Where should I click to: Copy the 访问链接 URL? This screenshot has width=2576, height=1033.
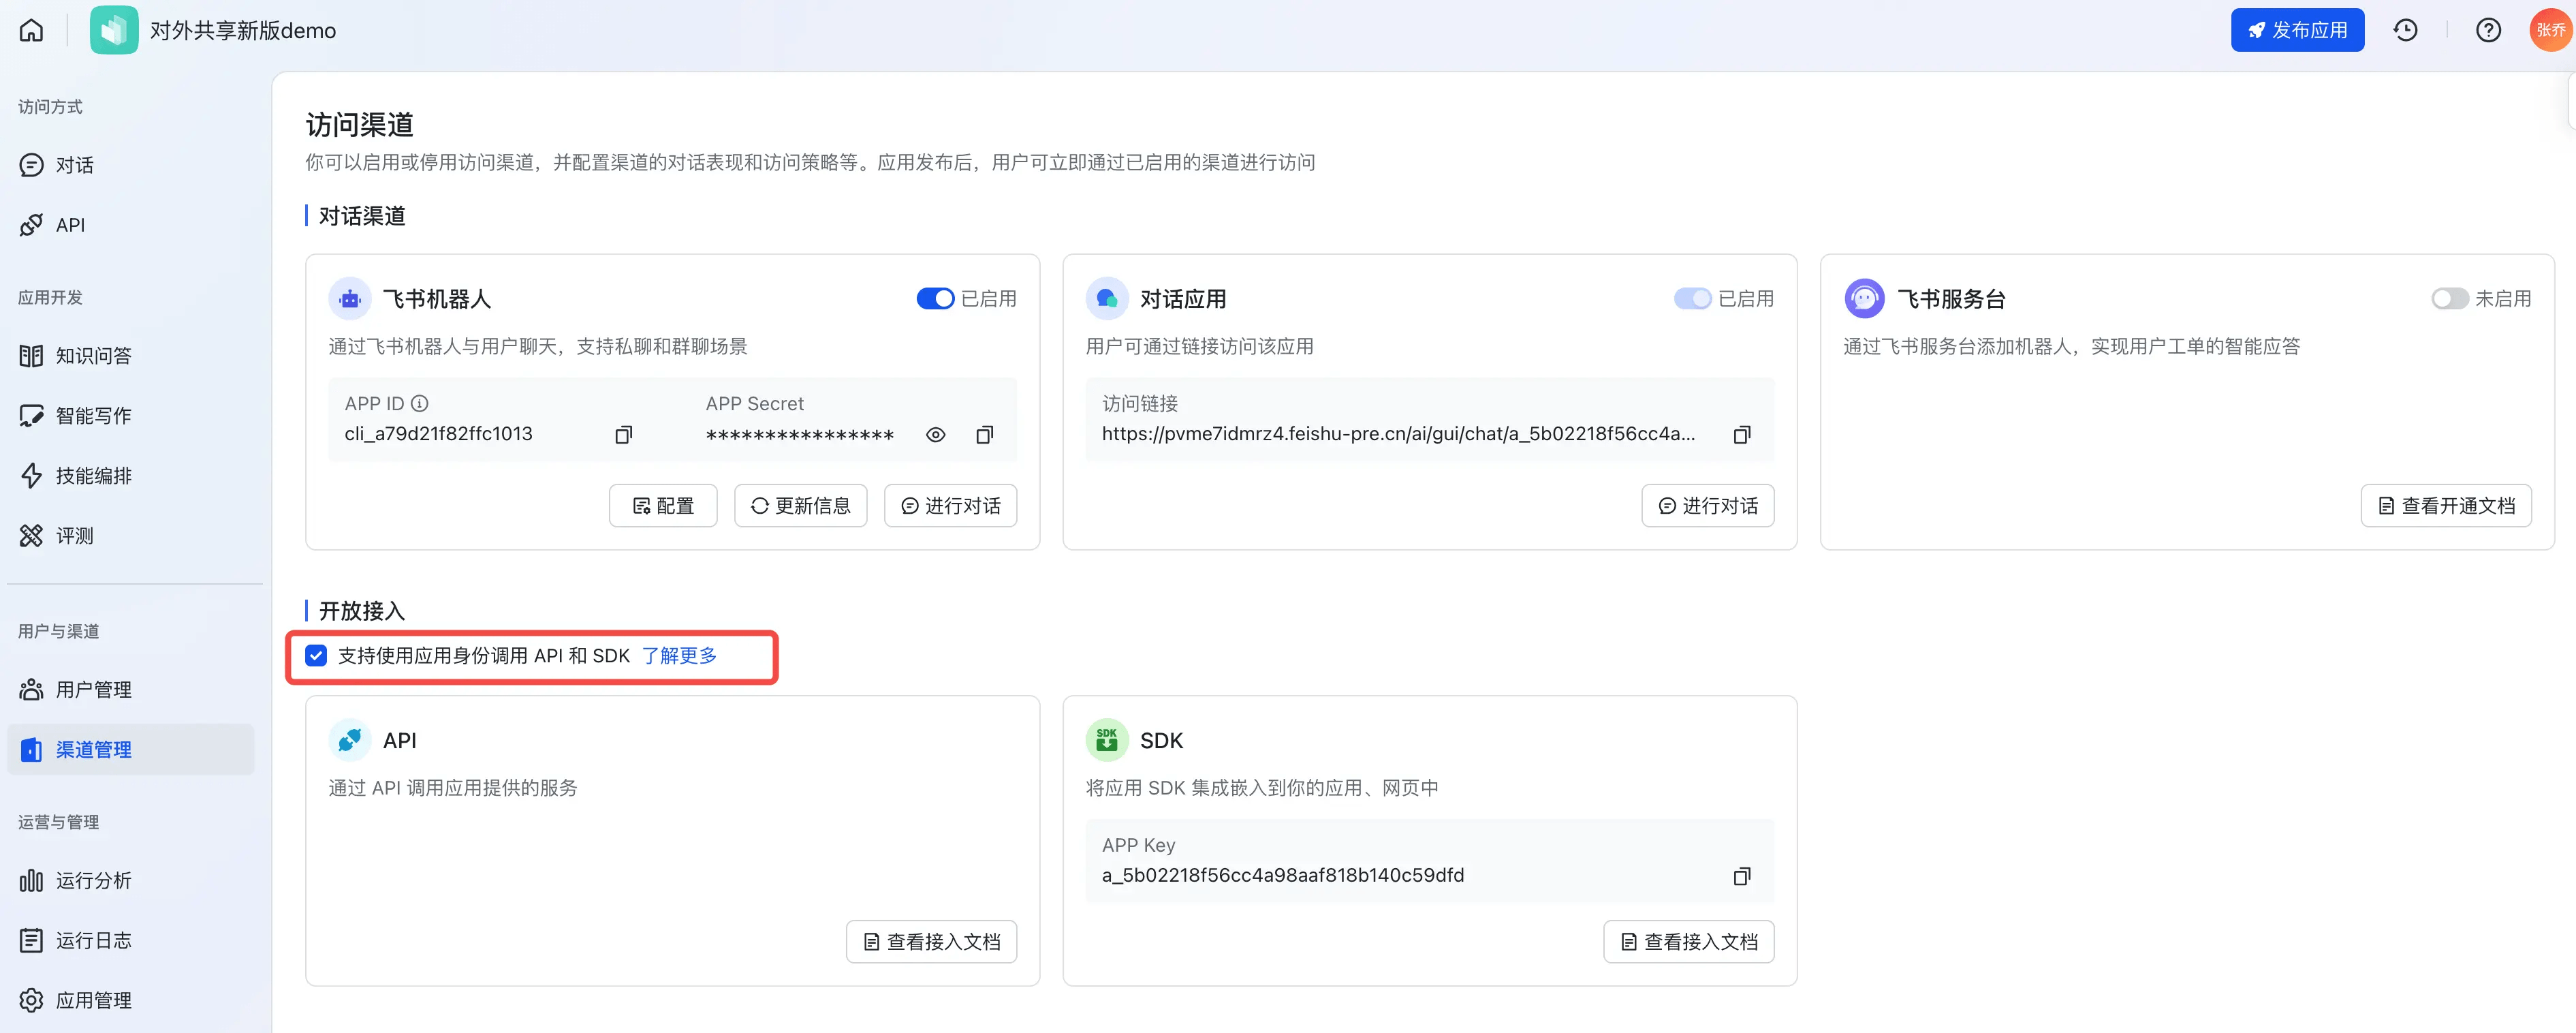[x=1741, y=434]
